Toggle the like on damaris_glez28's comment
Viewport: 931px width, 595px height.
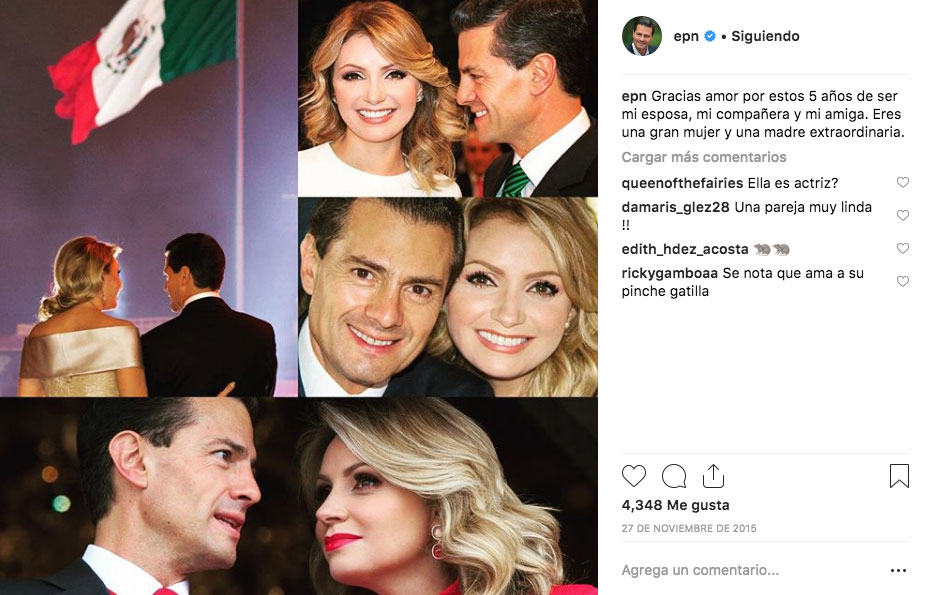[x=903, y=215]
